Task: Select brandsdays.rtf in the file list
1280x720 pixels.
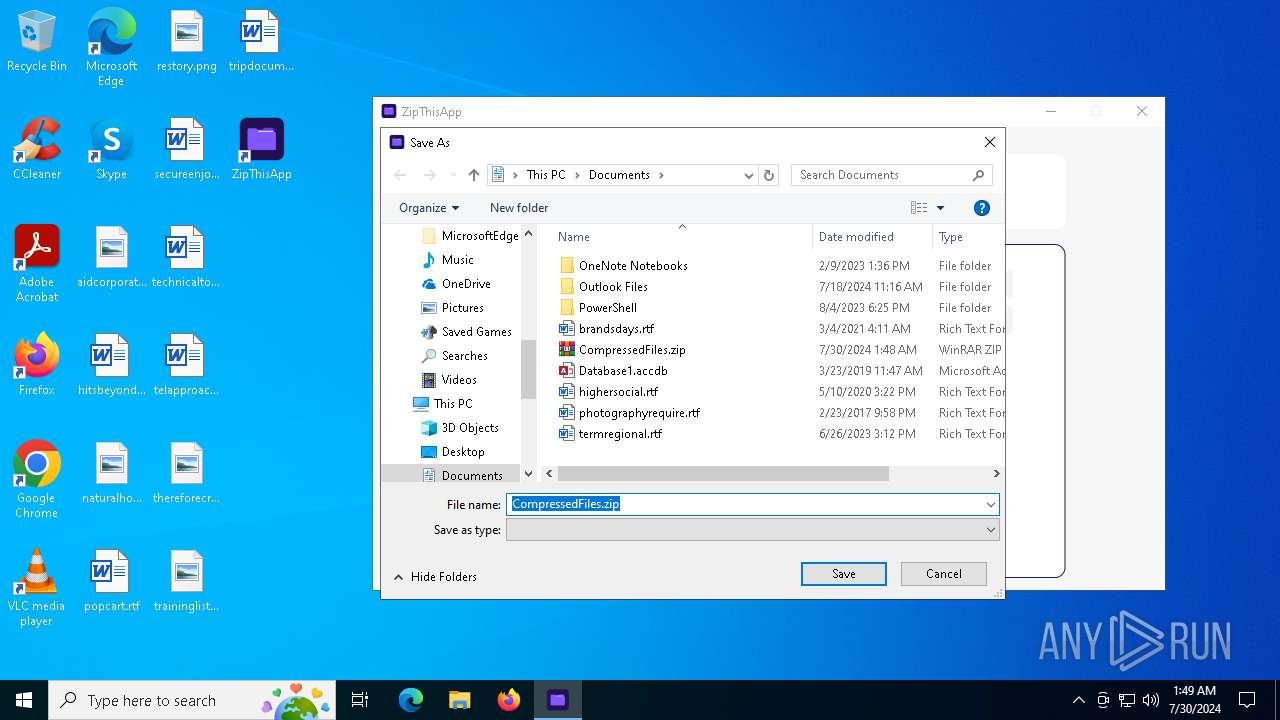Action: [616, 329]
